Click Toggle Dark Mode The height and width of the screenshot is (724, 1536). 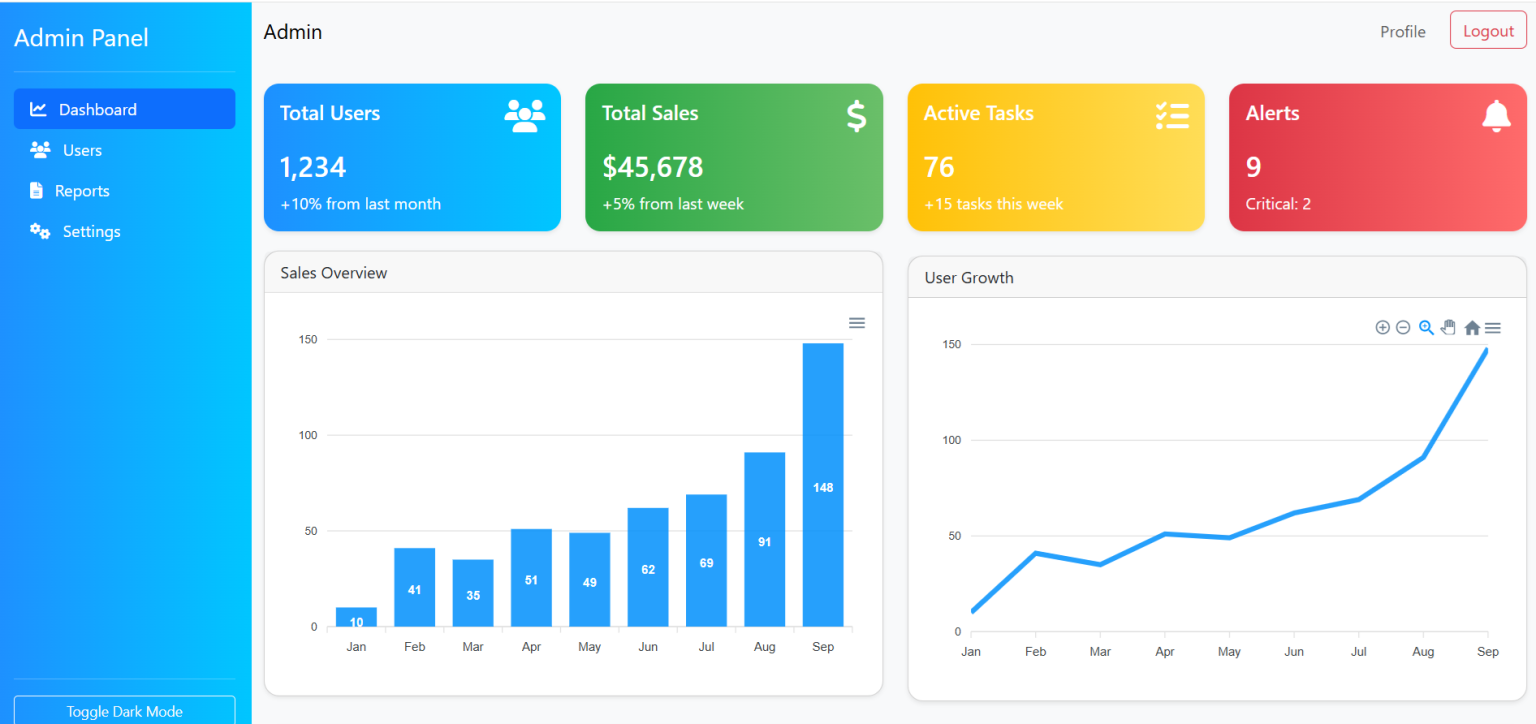(124, 711)
